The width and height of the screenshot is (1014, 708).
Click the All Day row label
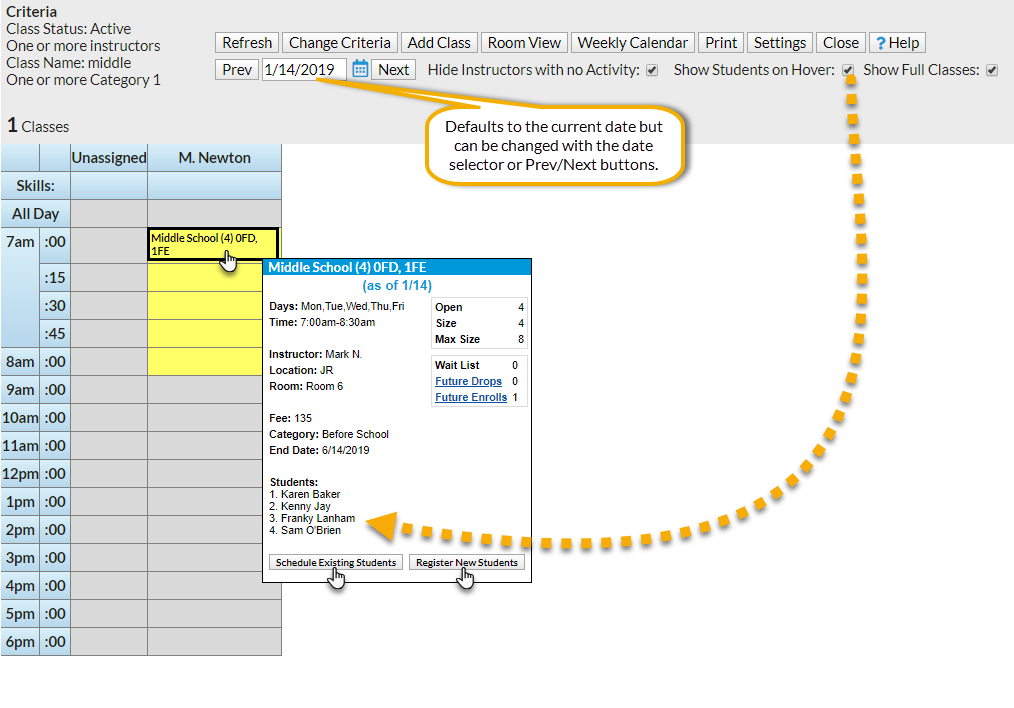click(x=36, y=214)
